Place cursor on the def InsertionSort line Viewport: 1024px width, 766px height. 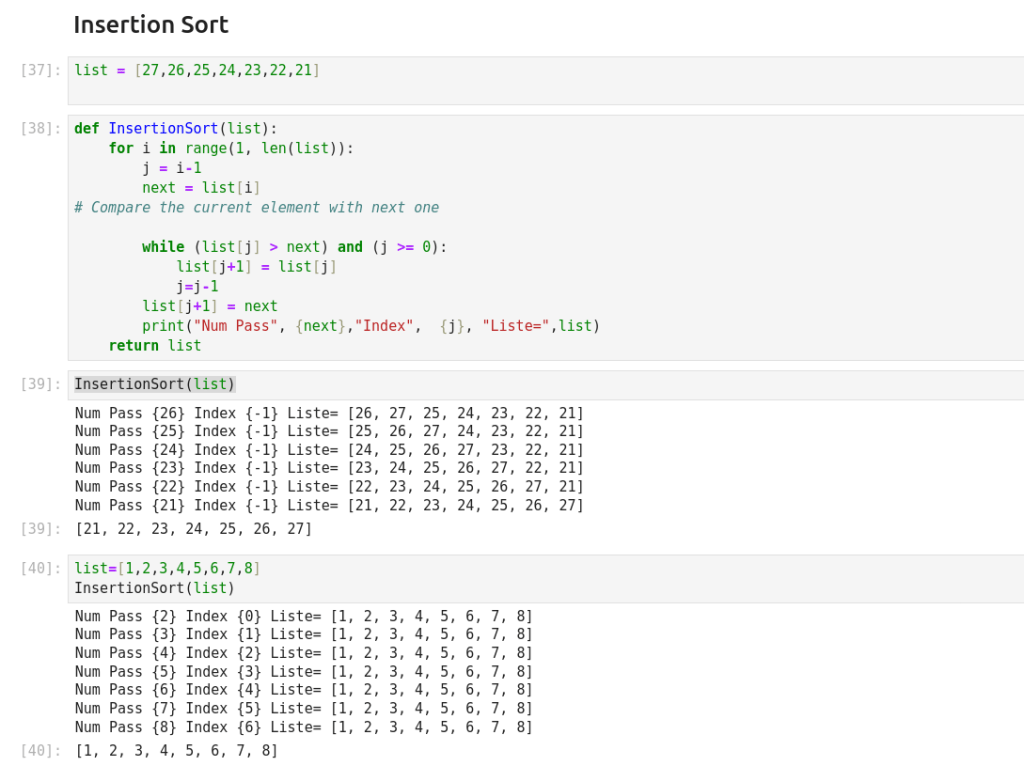point(176,129)
